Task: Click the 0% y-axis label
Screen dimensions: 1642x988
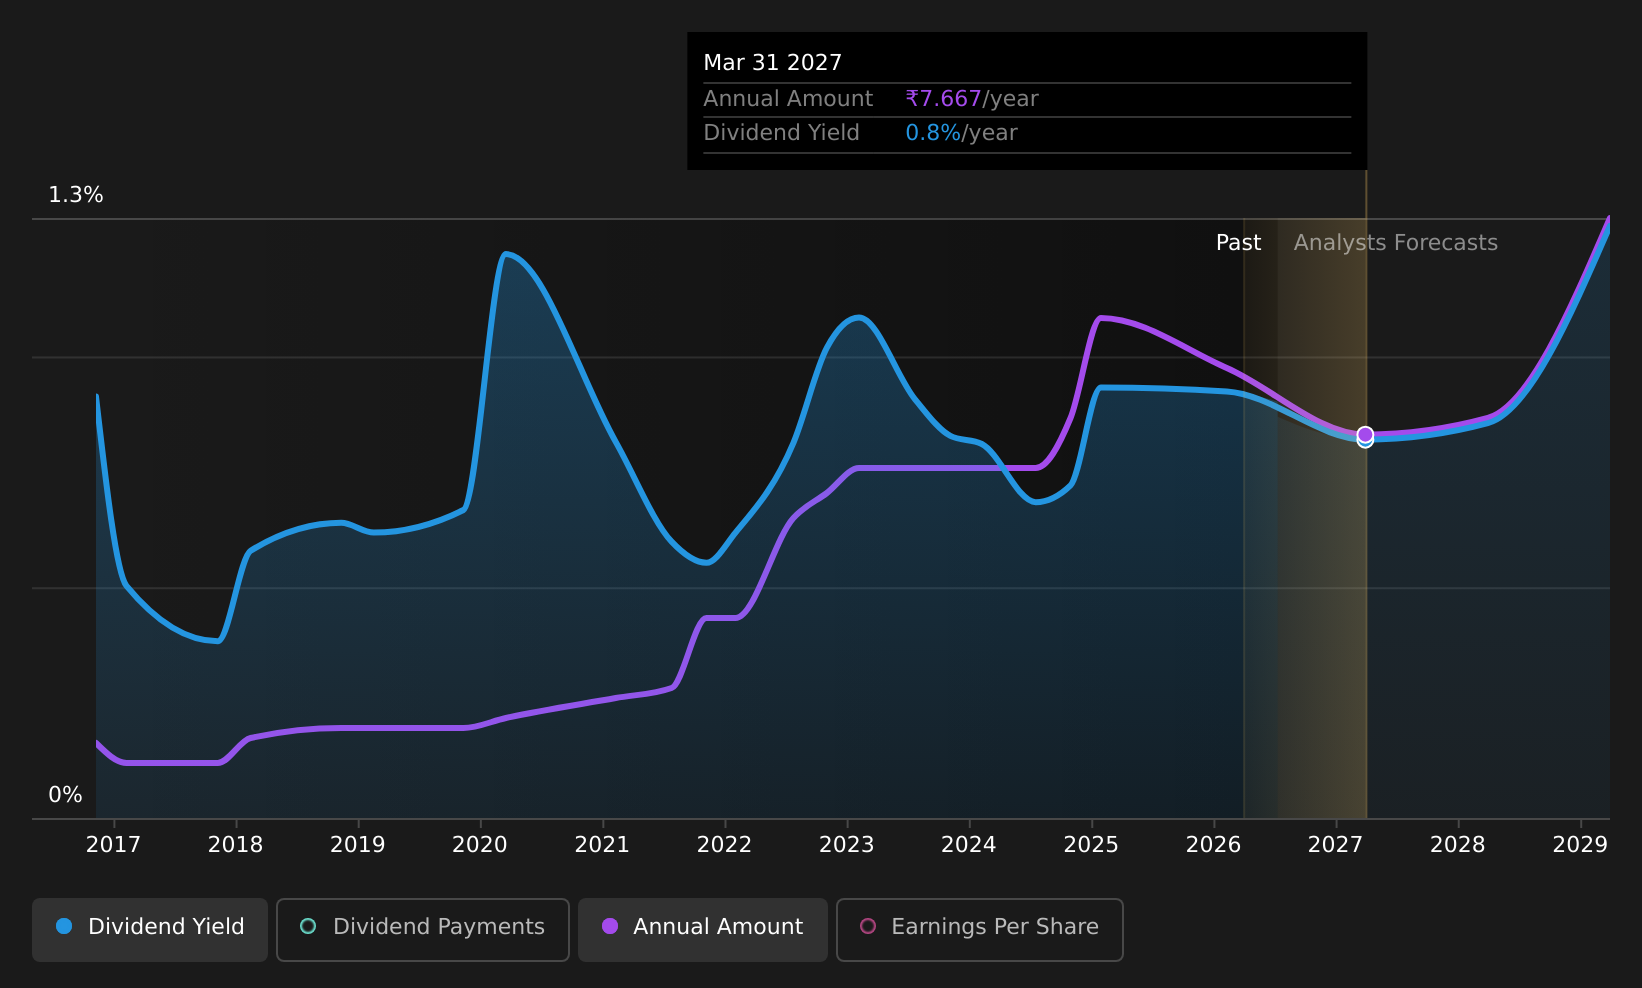Action: (x=65, y=795)
